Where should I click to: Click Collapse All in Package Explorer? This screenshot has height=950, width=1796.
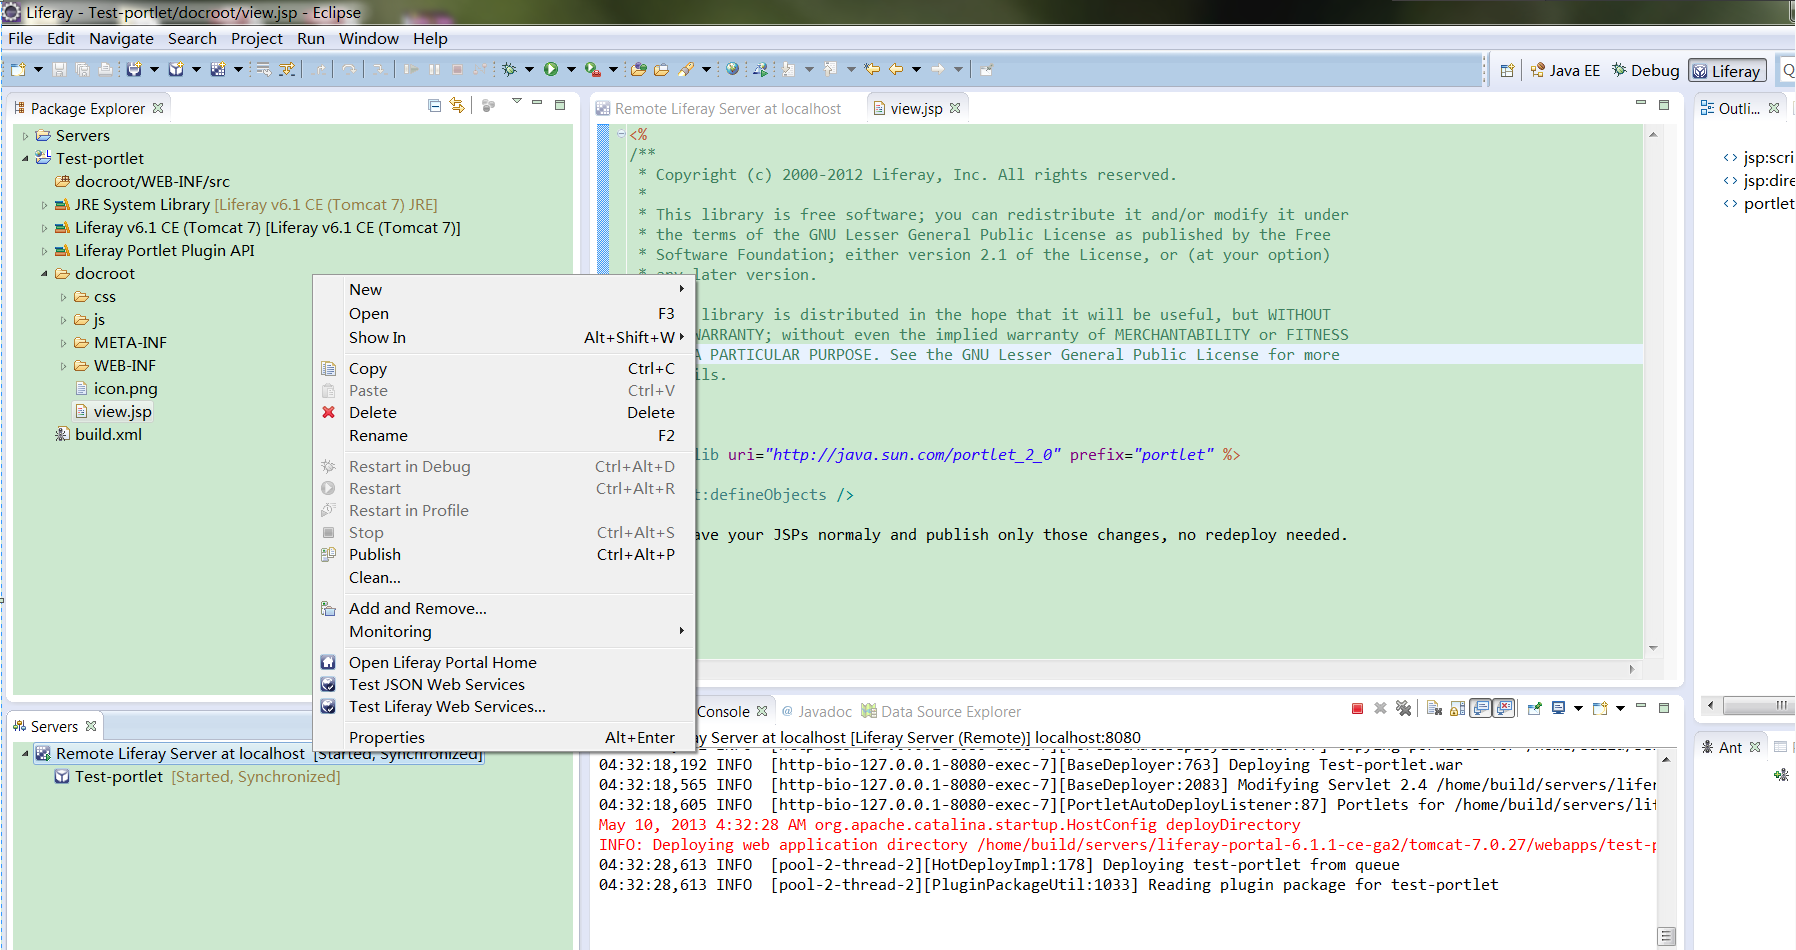[434, 106]
